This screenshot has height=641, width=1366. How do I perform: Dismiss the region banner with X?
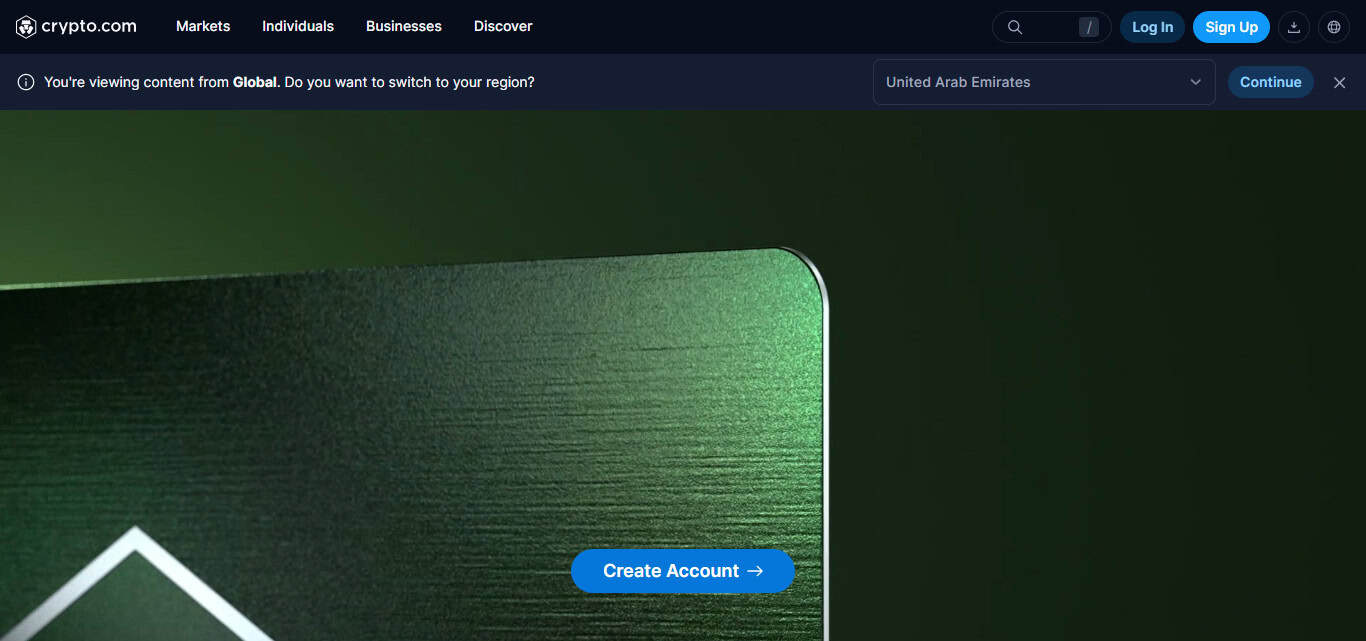[x=1340, y=82]
